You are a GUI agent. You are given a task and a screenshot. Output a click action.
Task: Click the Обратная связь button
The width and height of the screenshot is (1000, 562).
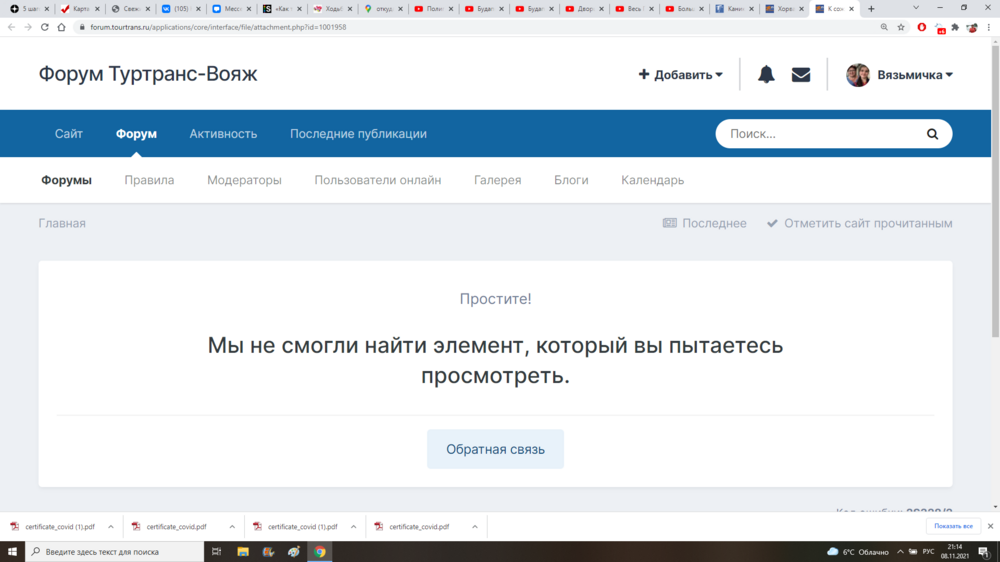(495, 449)
